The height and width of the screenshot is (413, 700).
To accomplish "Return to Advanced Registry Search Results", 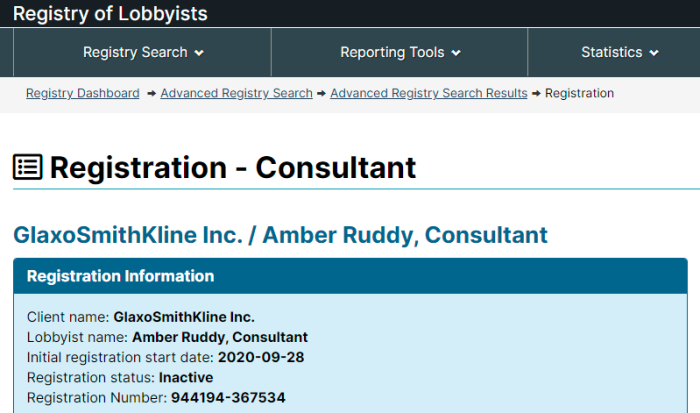I will (429, 93).
